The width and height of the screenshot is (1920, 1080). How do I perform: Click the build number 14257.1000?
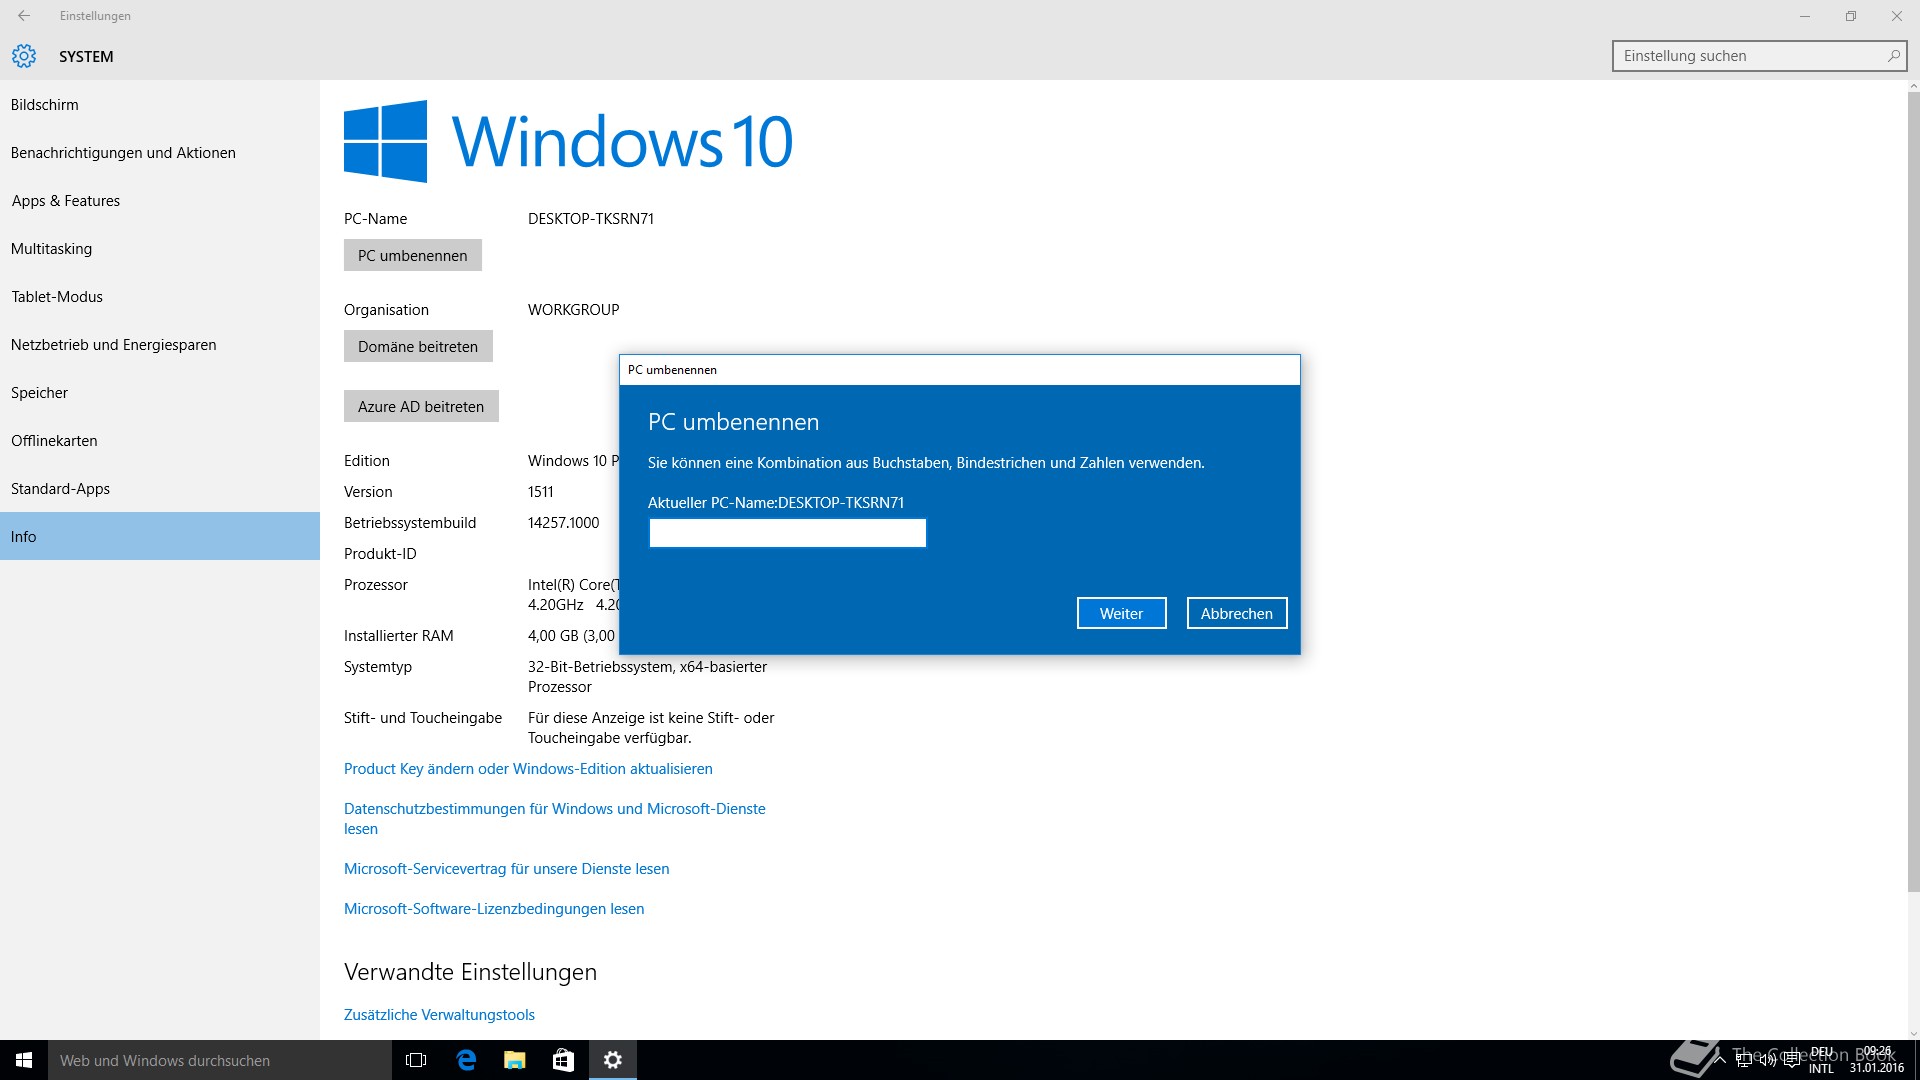pos(564,522)
